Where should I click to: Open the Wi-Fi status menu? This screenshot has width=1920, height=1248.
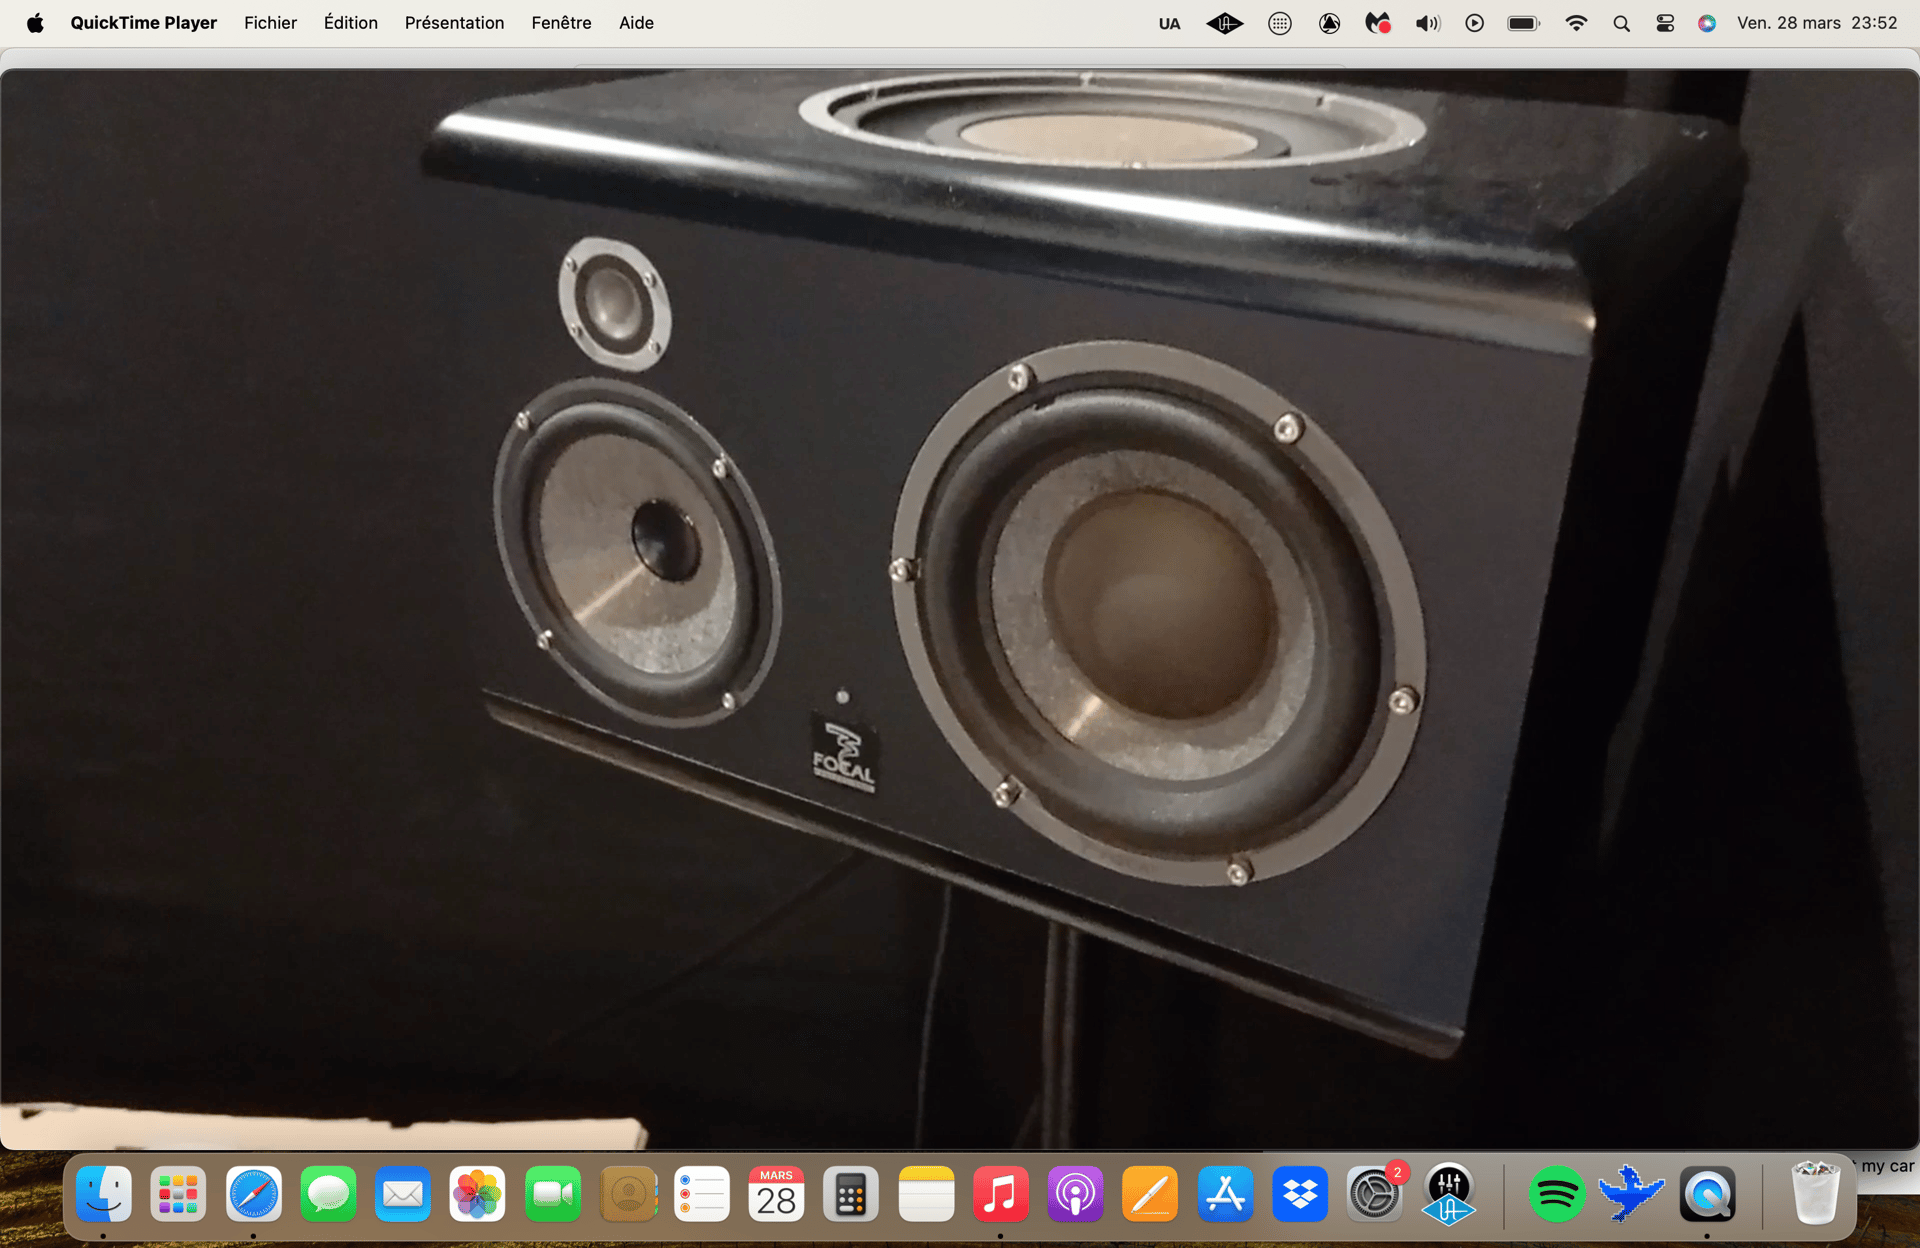coord(1576,23)
